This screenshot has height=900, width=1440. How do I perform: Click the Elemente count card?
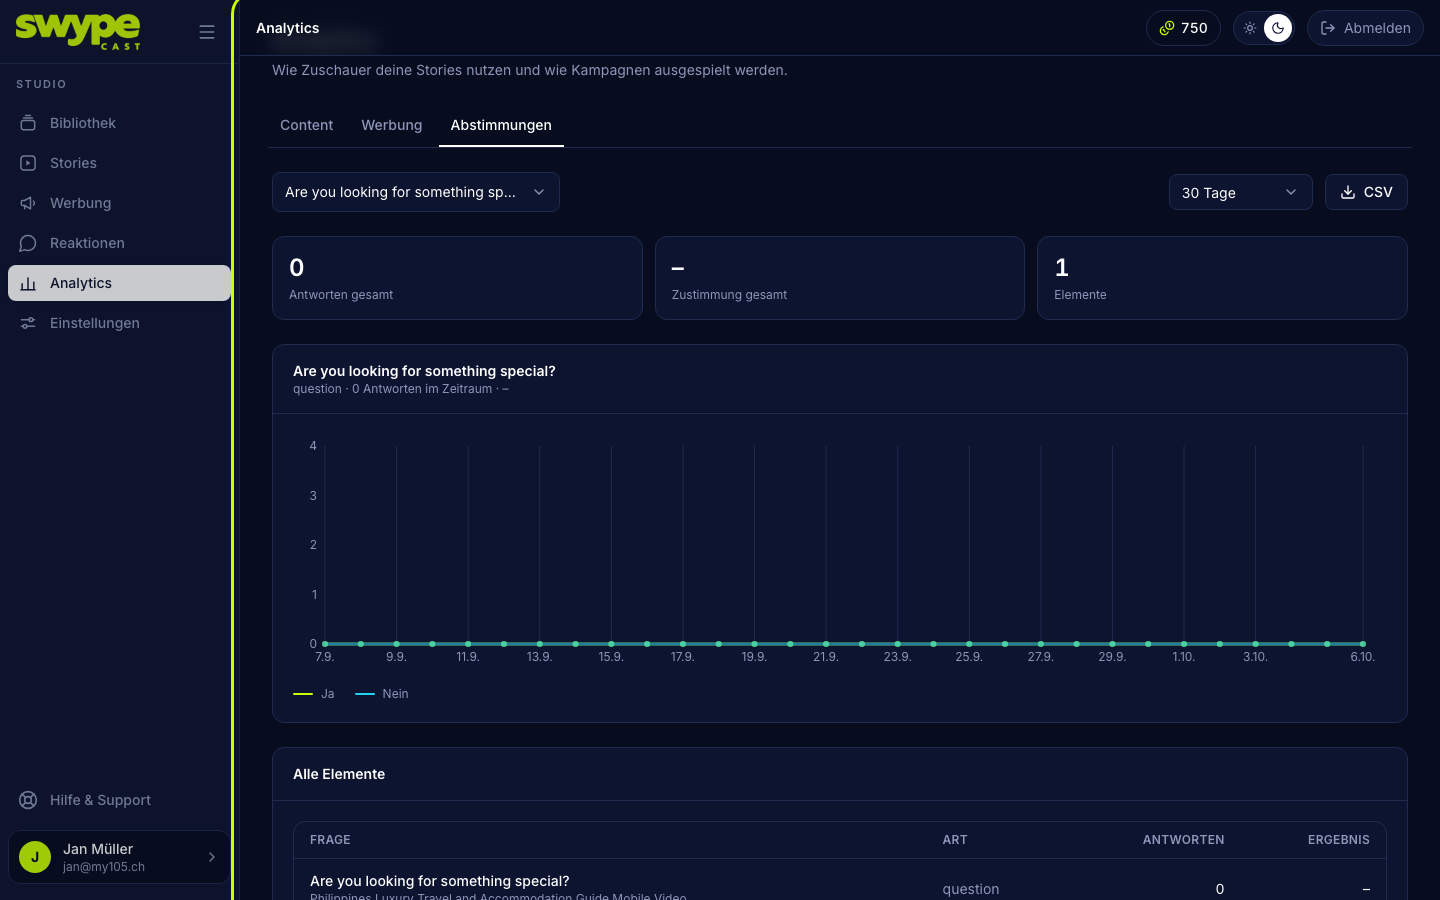1222,278
